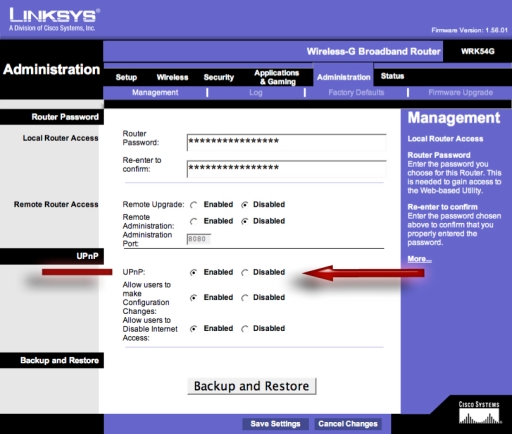Select Disabled for Remote Upgrade

coord(245,205)
